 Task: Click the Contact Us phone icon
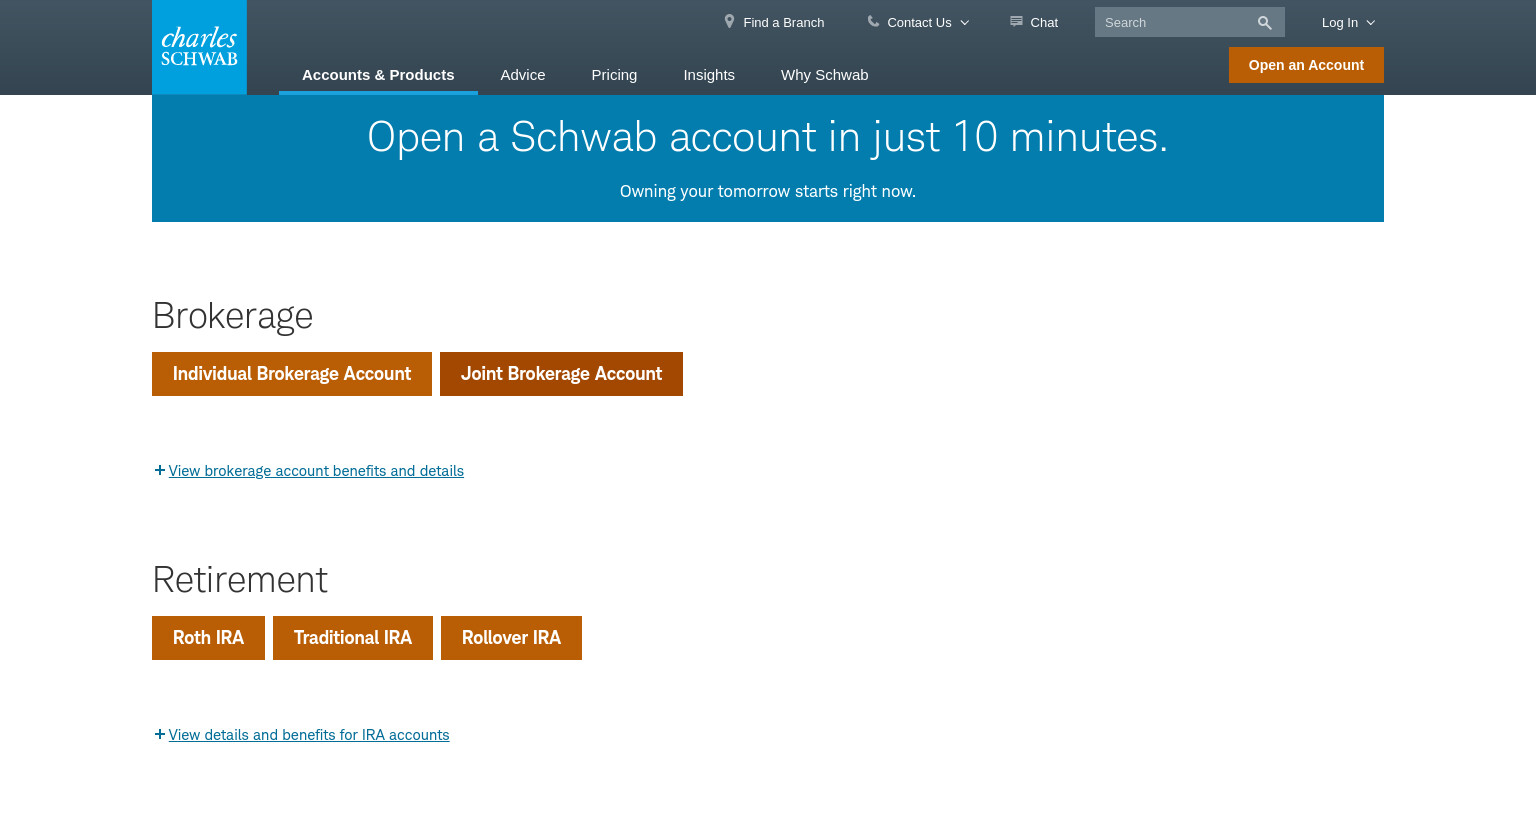(873, 21)
